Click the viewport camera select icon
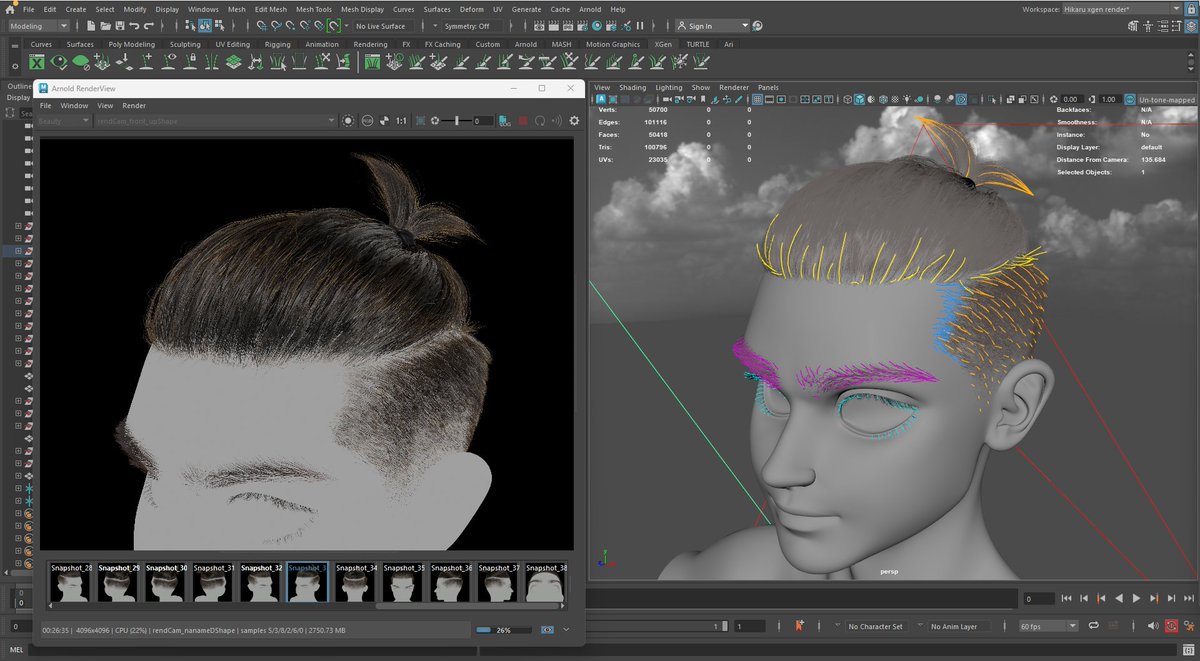Viewport: 1200px width, 661px height. tap(666, 100)
